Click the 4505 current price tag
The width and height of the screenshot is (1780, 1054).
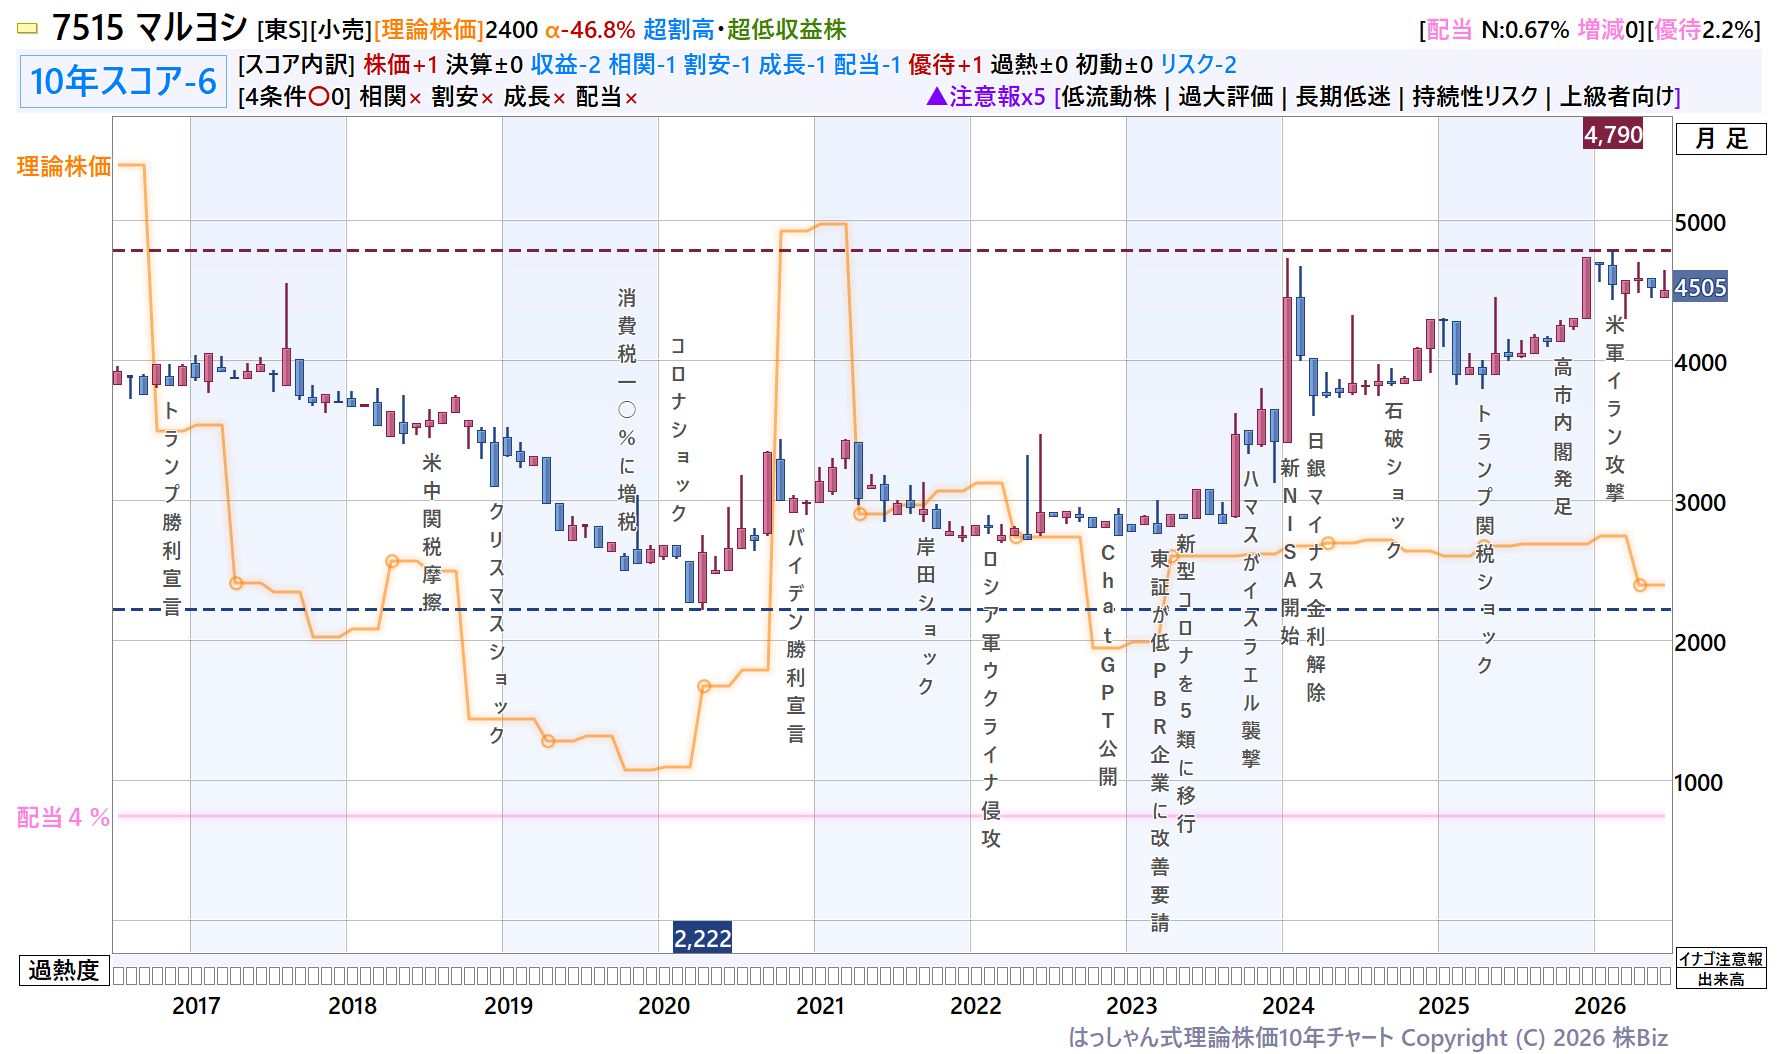[x=1700, y=288]
